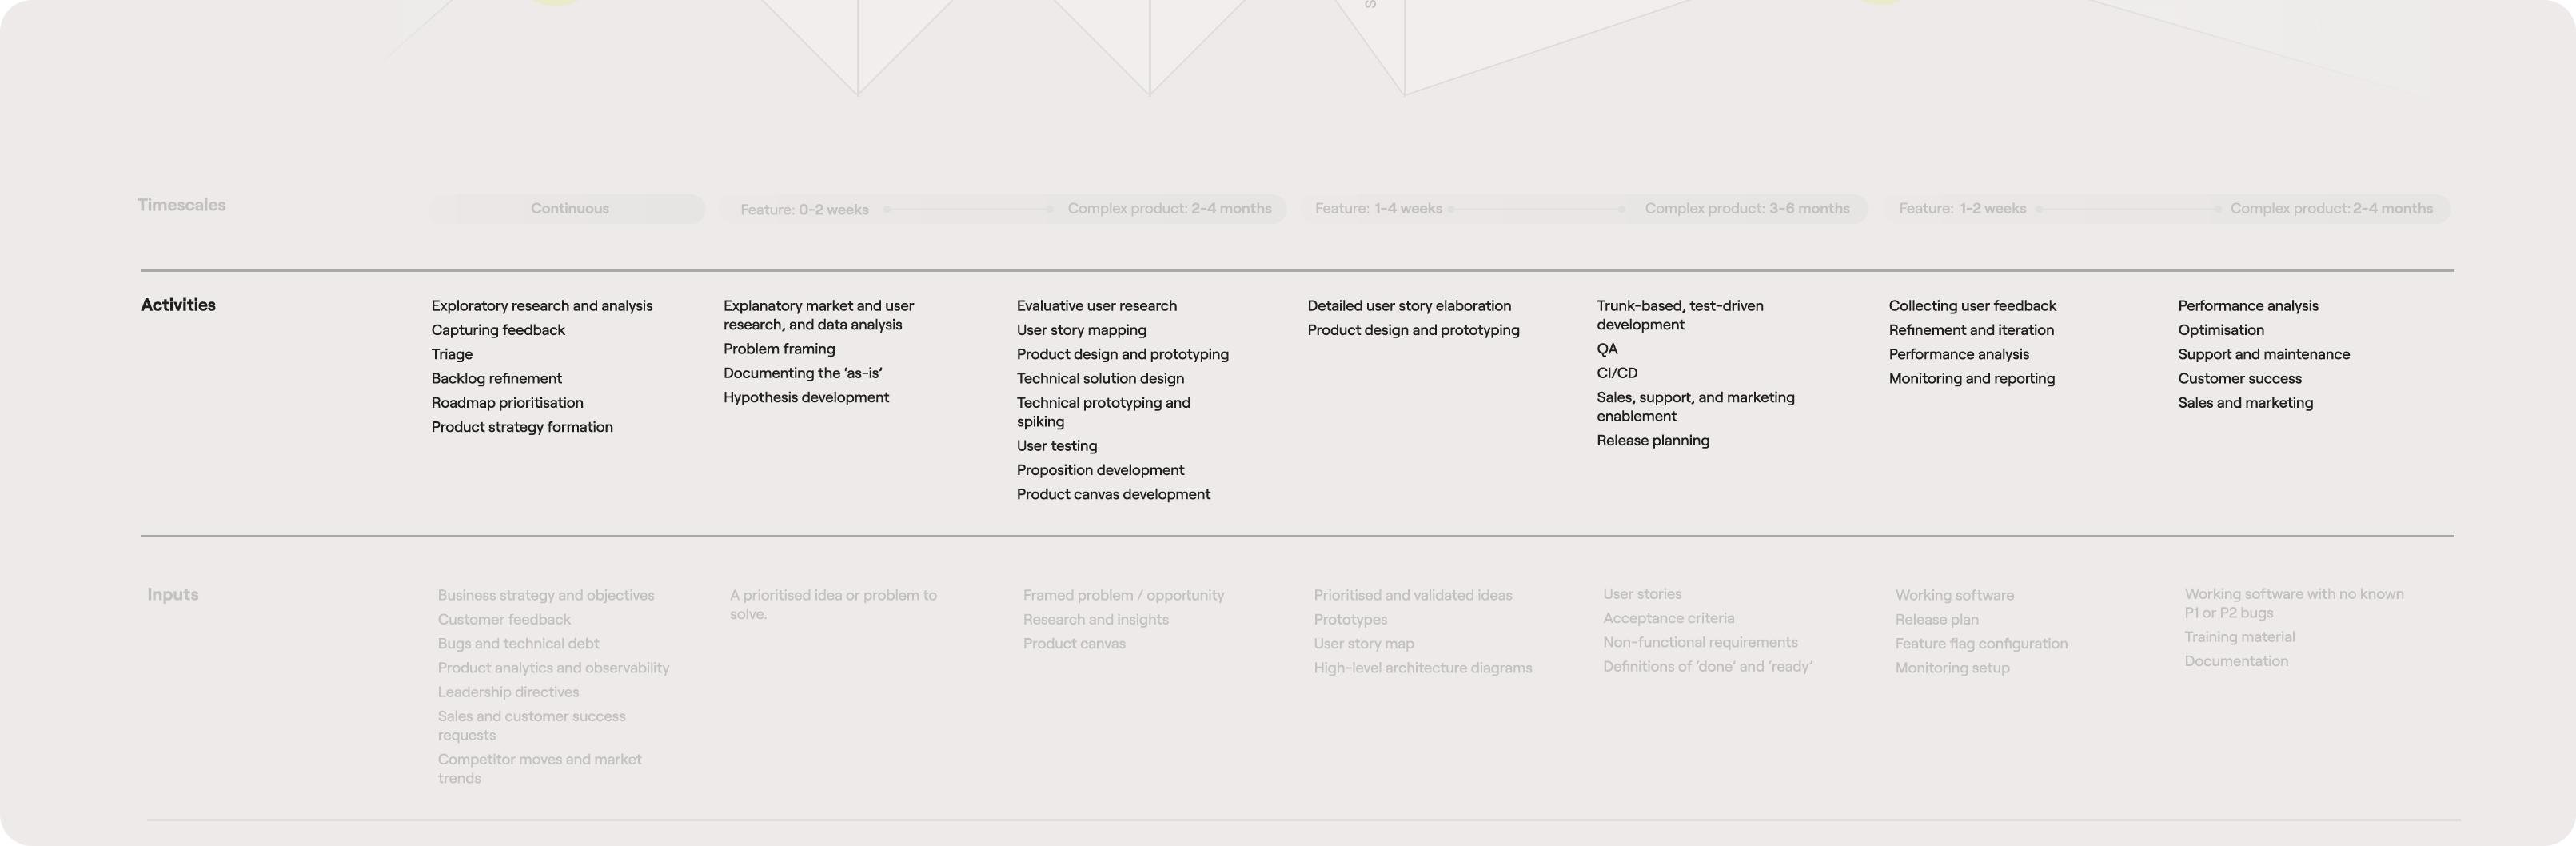Select the "Inputs" row heading
Screen dimensions: 2576x846
(x=173, y=594)
